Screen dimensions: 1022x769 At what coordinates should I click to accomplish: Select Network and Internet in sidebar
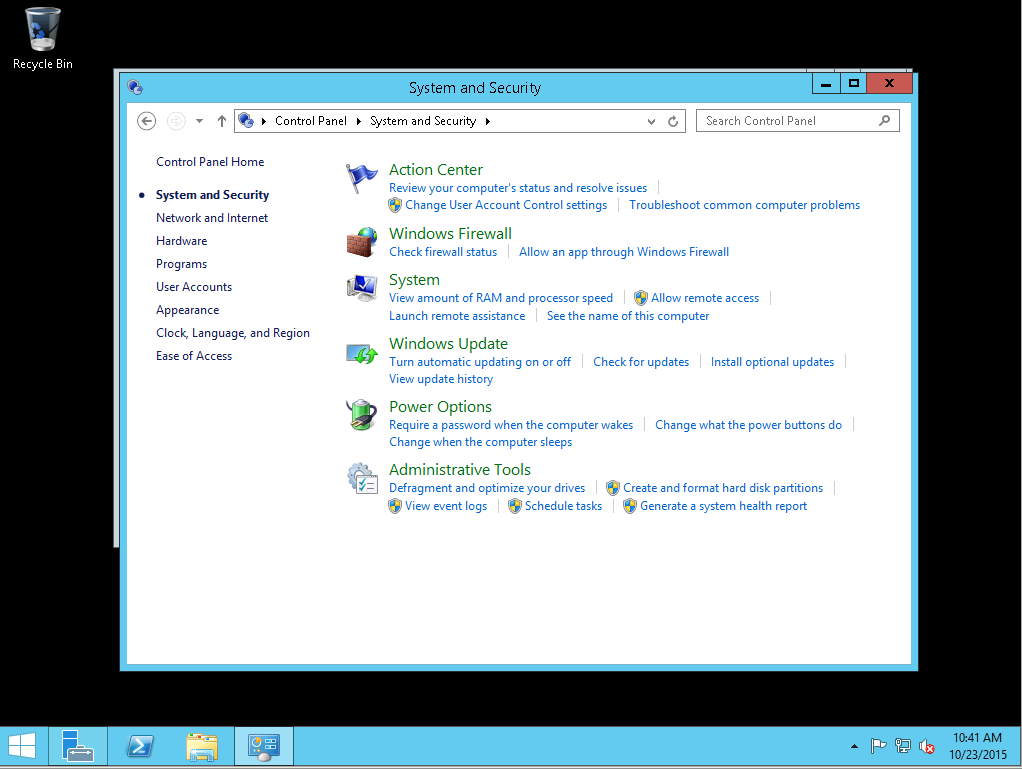point(212,218)
